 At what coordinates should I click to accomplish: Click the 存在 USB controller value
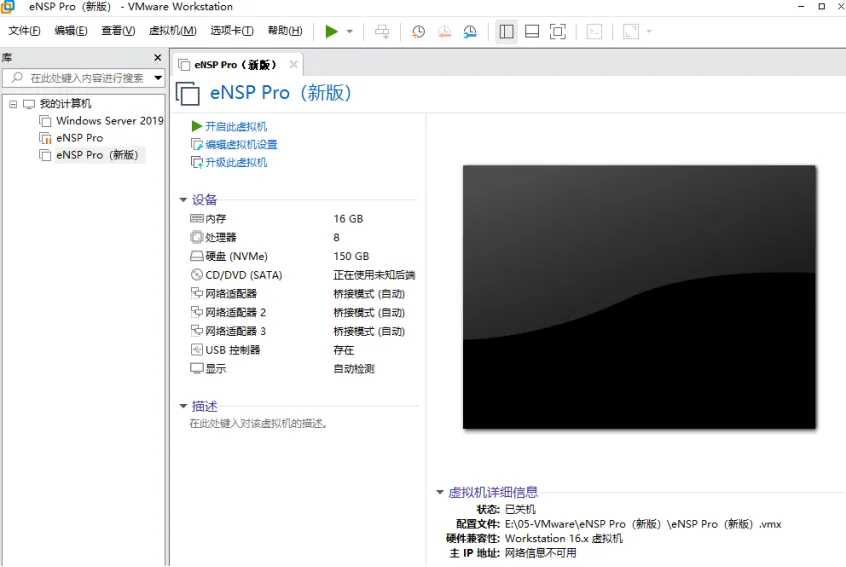(344, 350)
